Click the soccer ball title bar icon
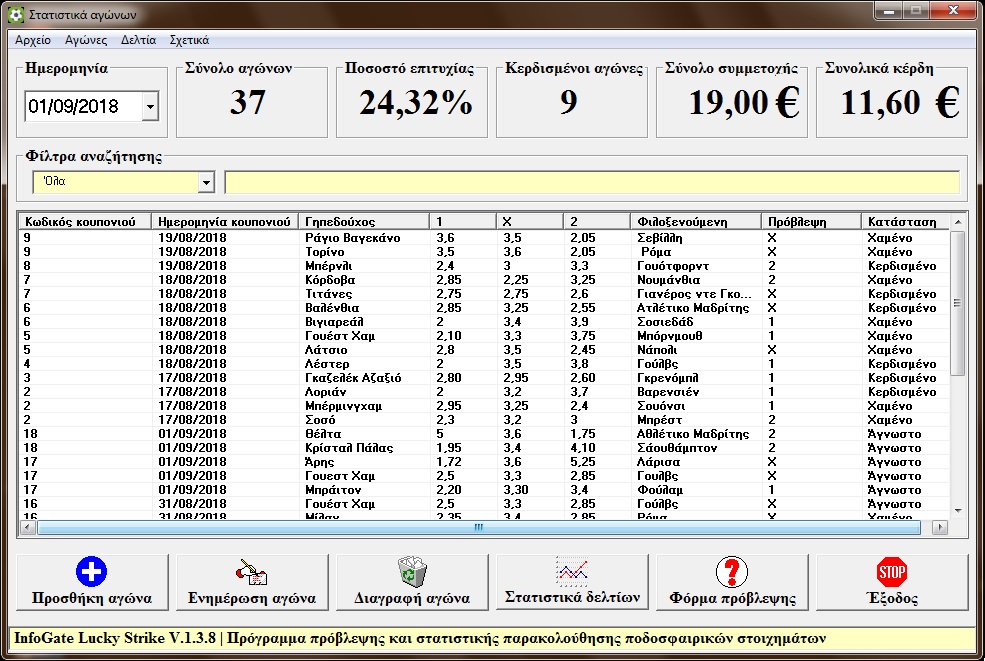The height and width of the screenshot is (661, 985). tap(15, 15)
